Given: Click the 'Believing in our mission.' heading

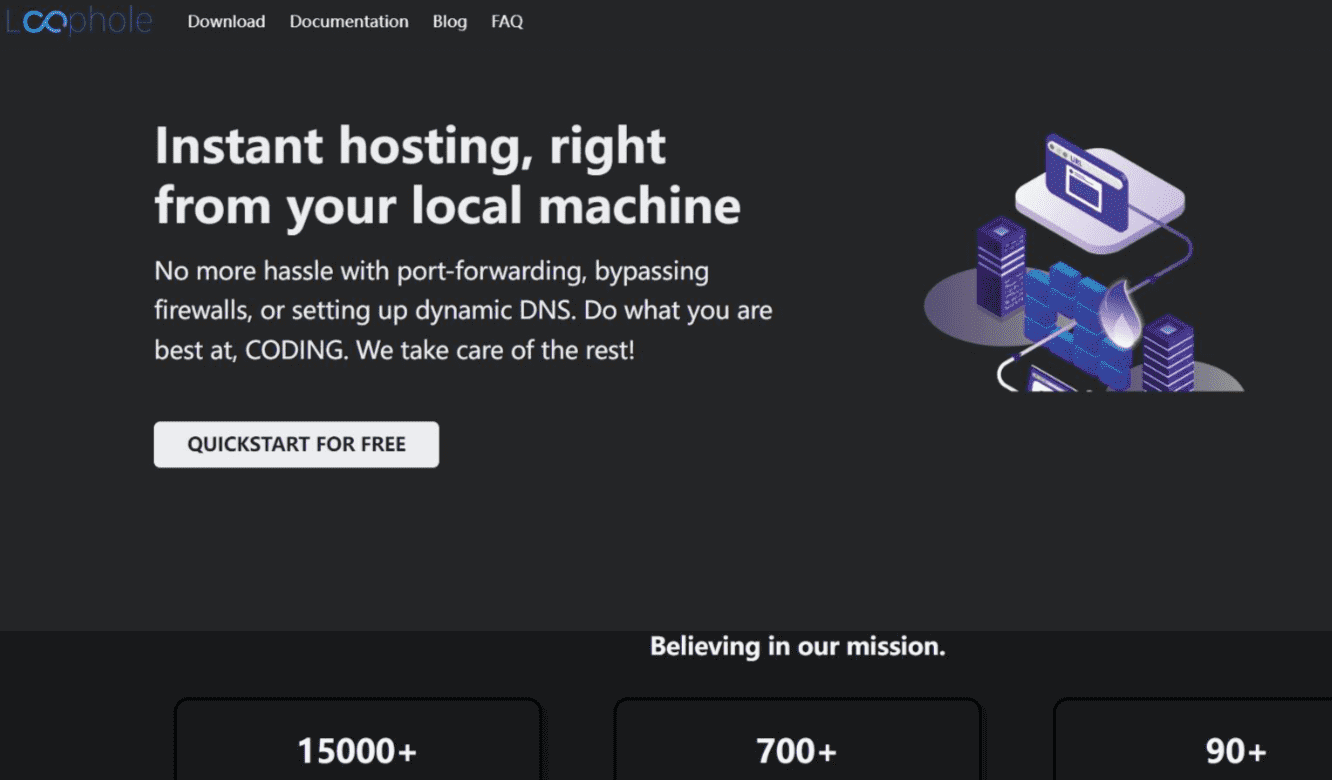Looking at the screenshot, I should 797,646.
